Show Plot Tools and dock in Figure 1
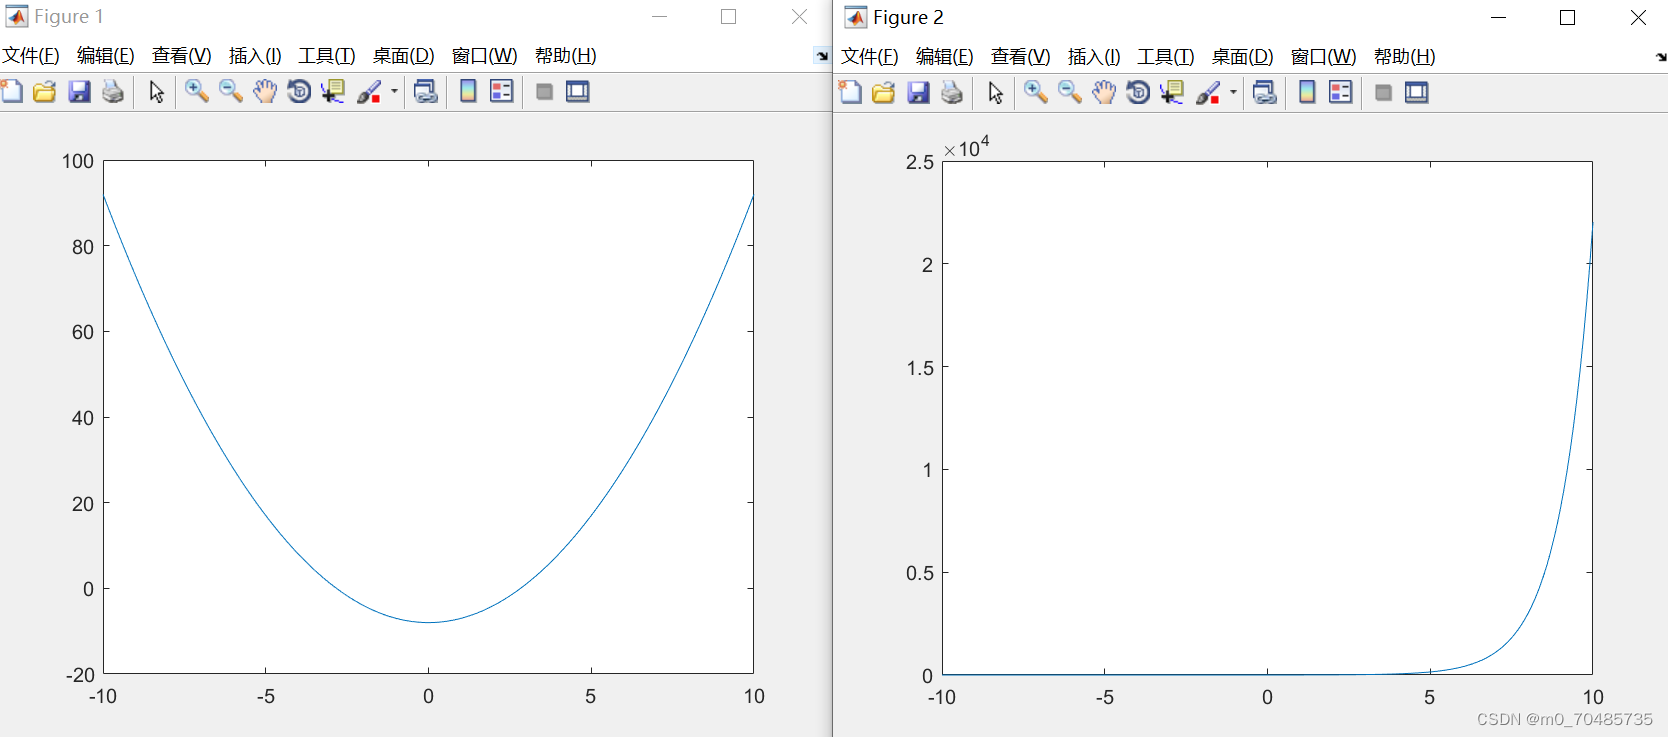 [578, 92]
